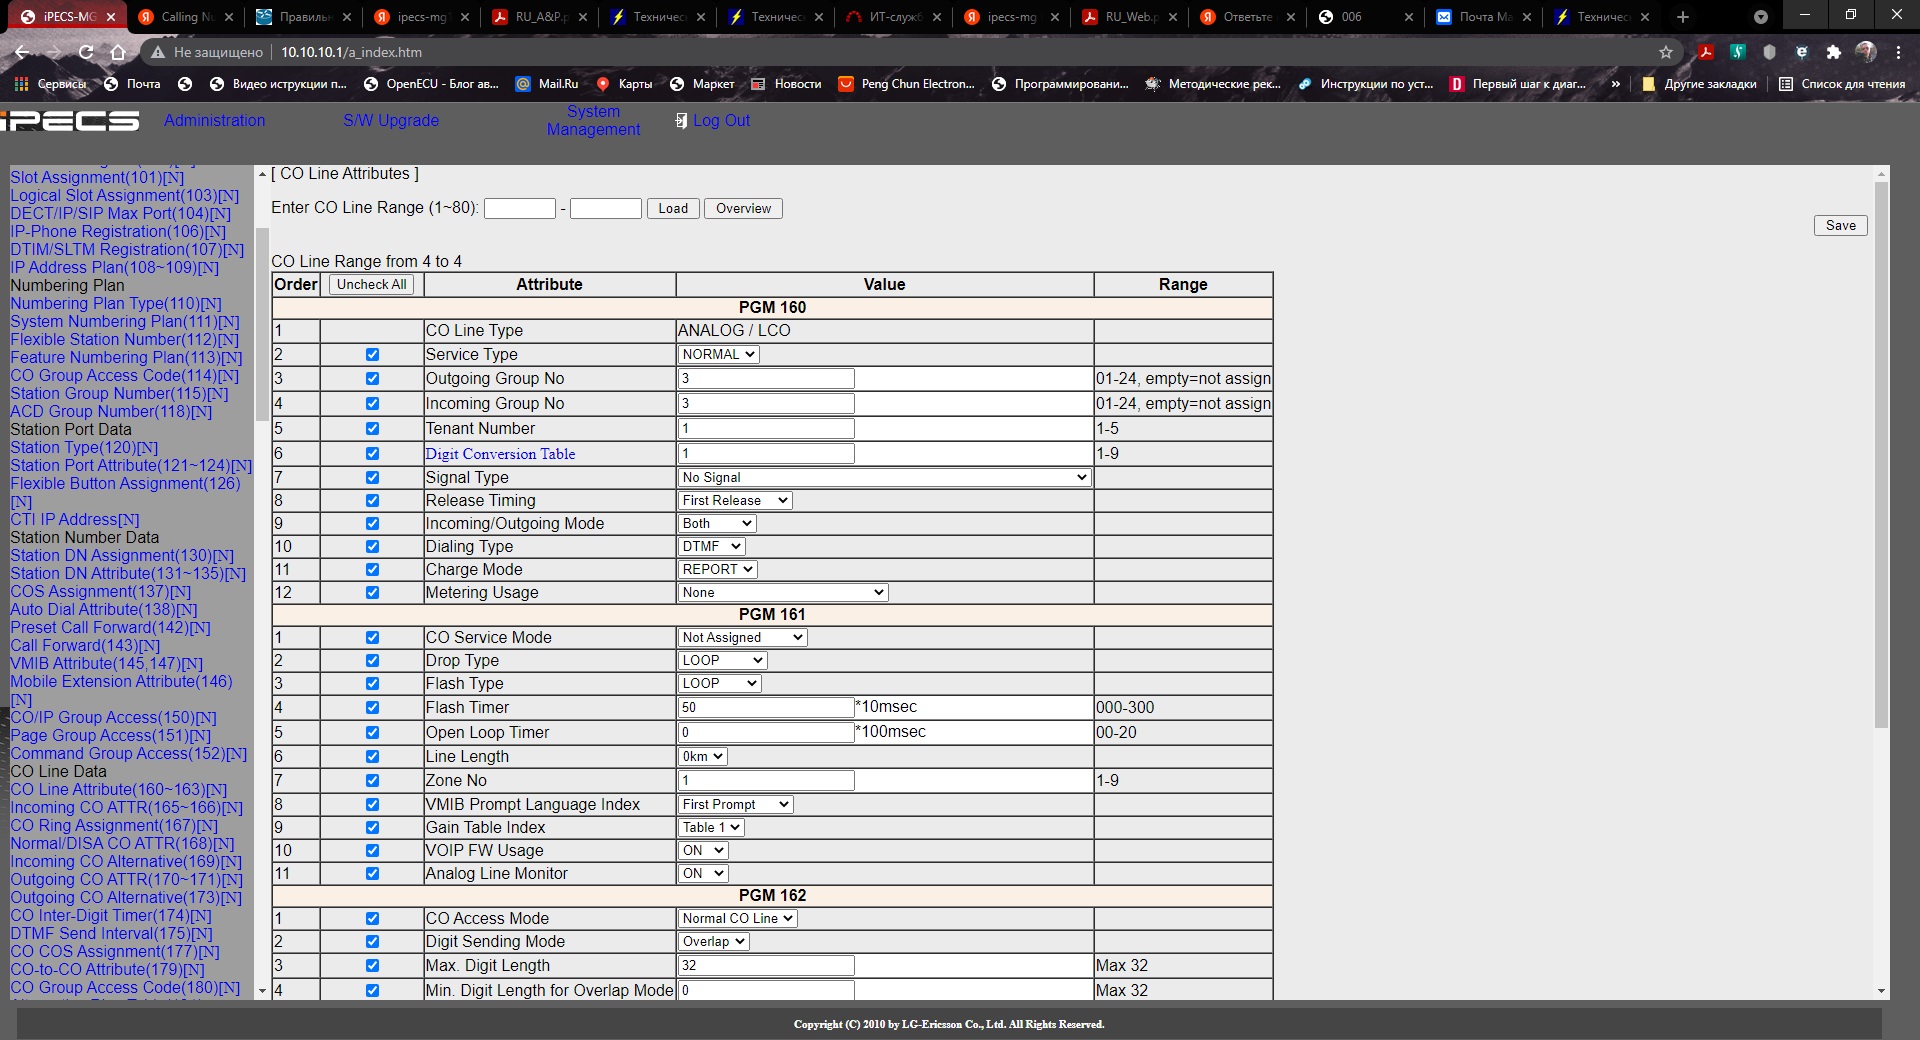Toggle the Flash Timer row checkbox

[372, 708]
